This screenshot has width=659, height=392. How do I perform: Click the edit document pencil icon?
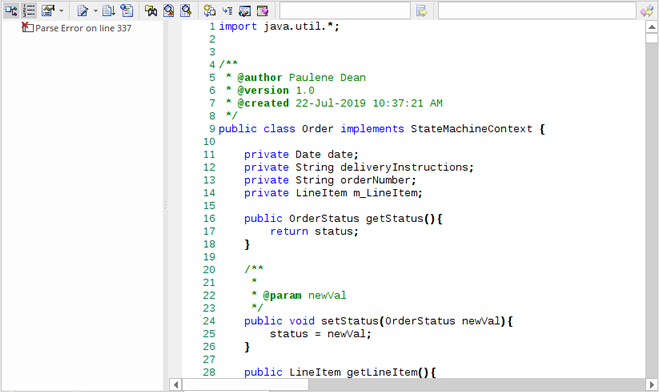[x=82, y=11]
